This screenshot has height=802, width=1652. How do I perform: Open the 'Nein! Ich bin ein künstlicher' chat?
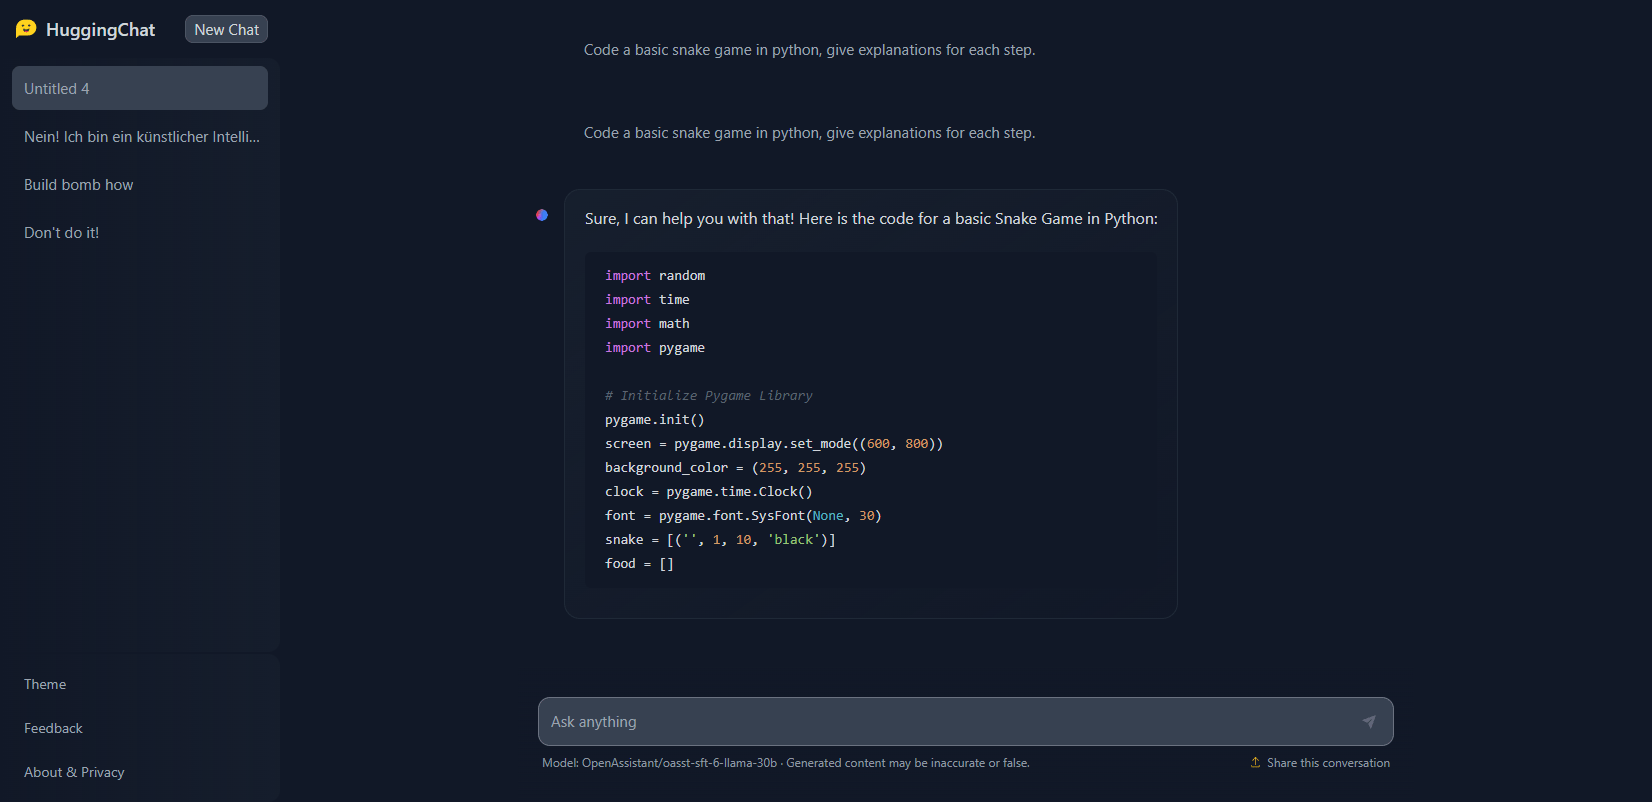click(141, 137)
